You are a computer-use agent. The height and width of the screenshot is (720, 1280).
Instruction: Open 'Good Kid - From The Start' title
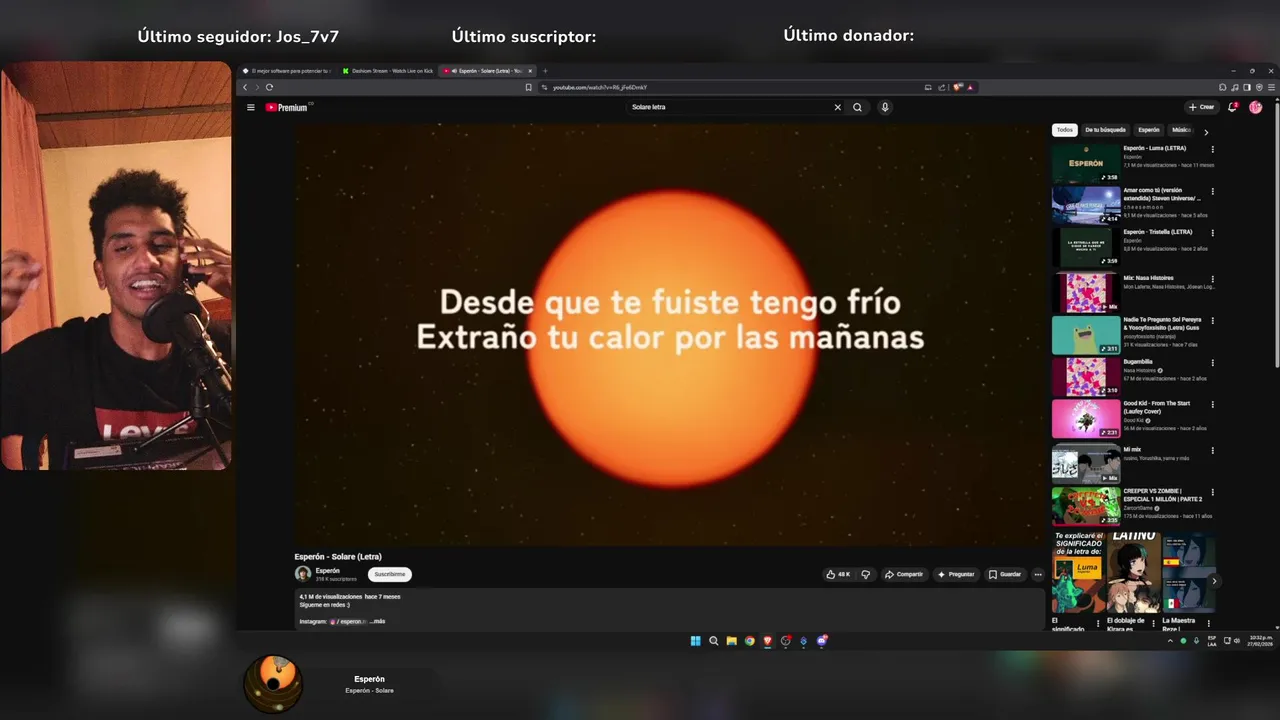[x=1157, y=407]
